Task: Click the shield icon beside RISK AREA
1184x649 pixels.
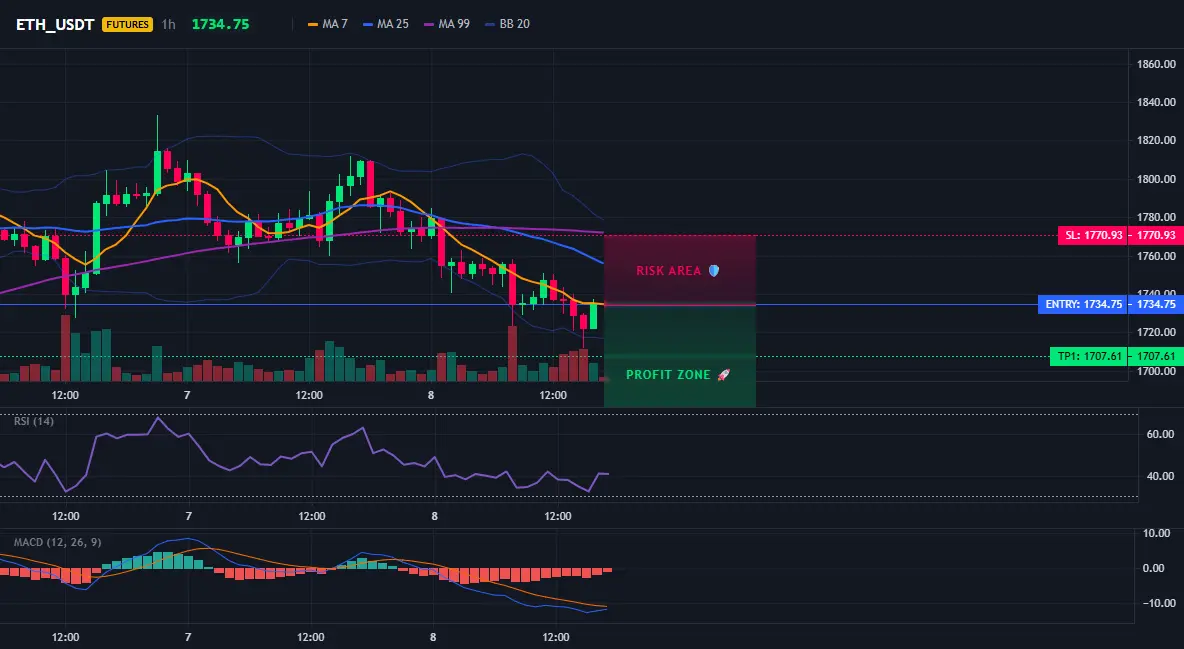Action: pos(714,270)
